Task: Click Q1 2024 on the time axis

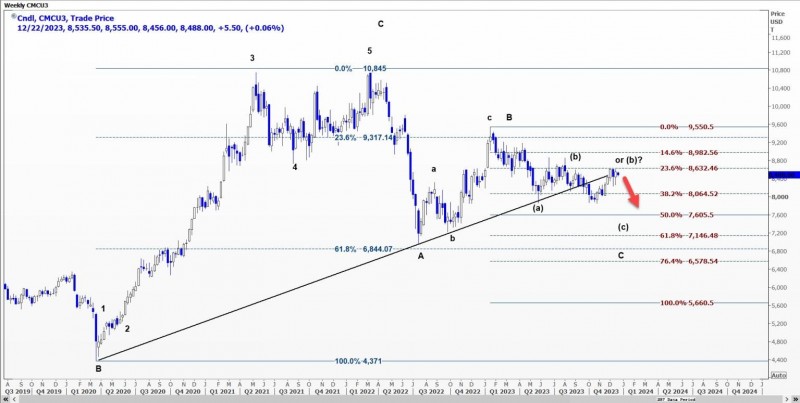Action: (x=641, y=391)
